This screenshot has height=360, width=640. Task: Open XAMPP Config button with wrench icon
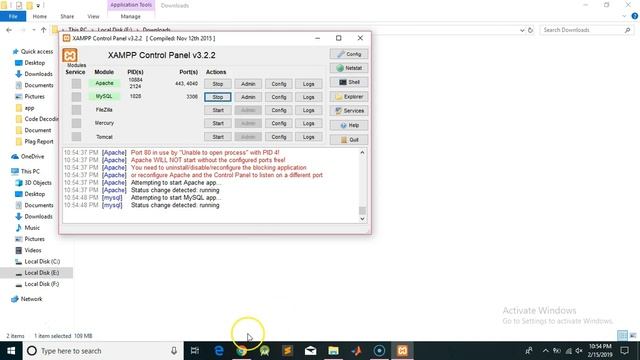click(349, 54)
